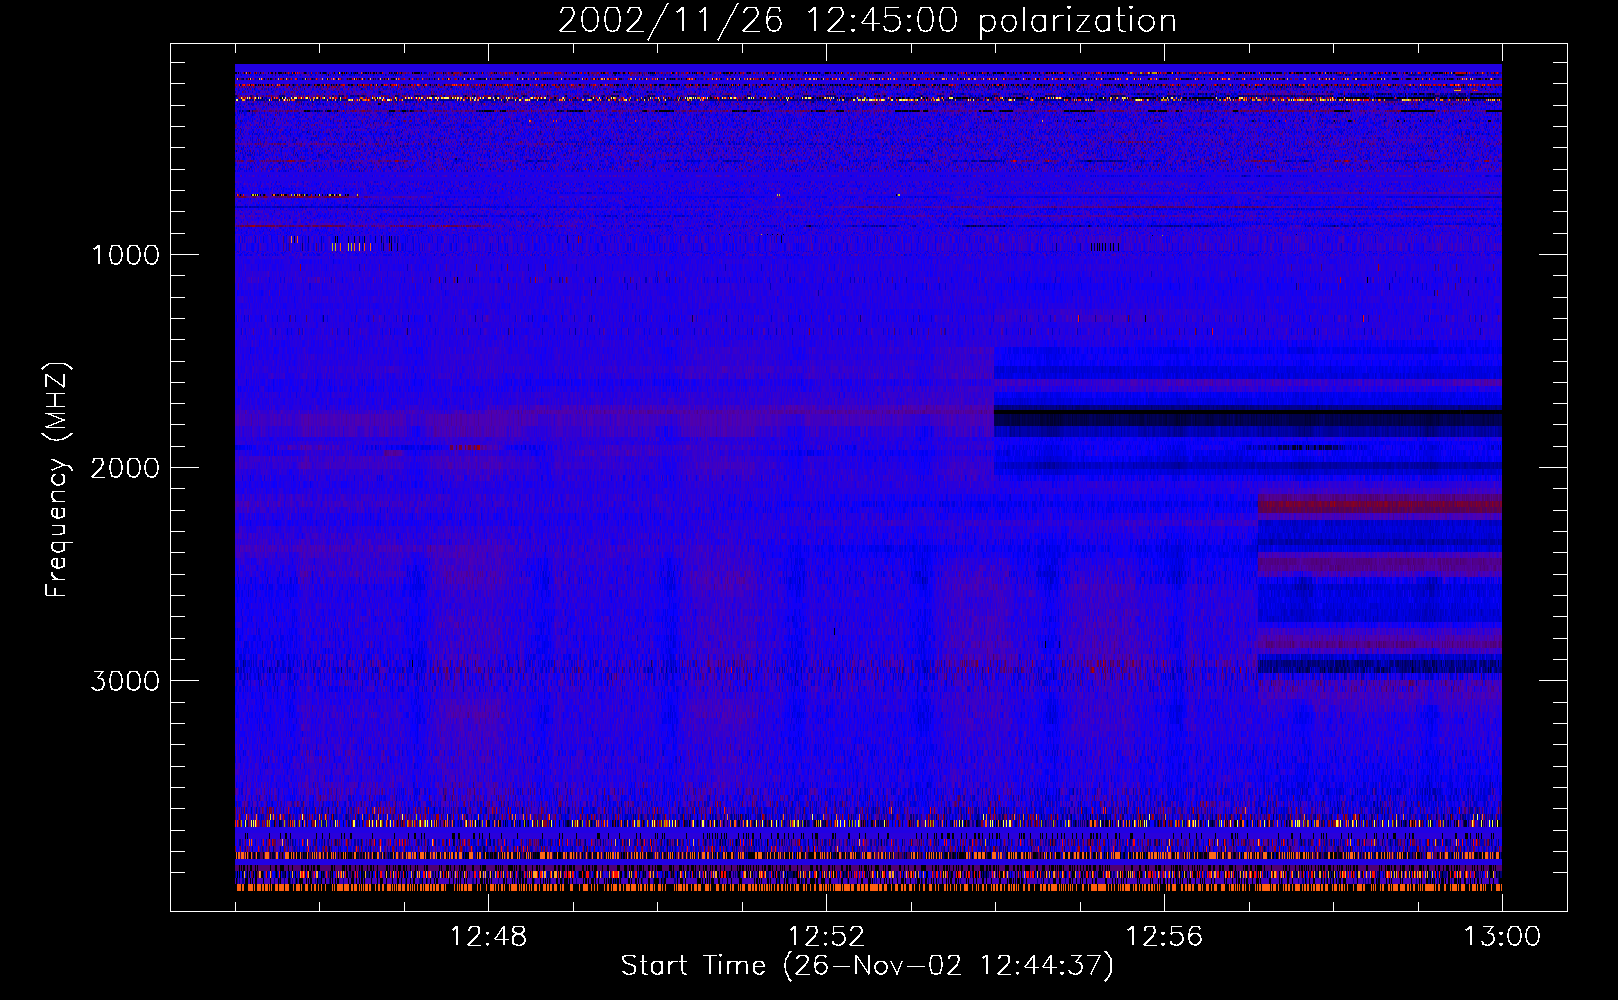
Task: Click the 1000 frequency tick label
Action: coord(125,255)
